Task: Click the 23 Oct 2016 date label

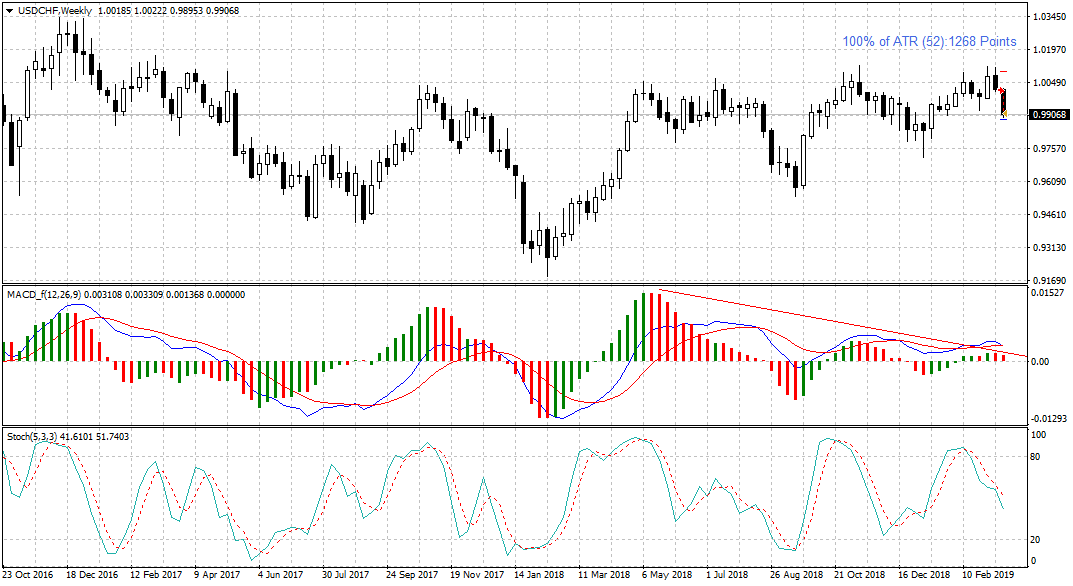Action: click(x=28, y=574)
